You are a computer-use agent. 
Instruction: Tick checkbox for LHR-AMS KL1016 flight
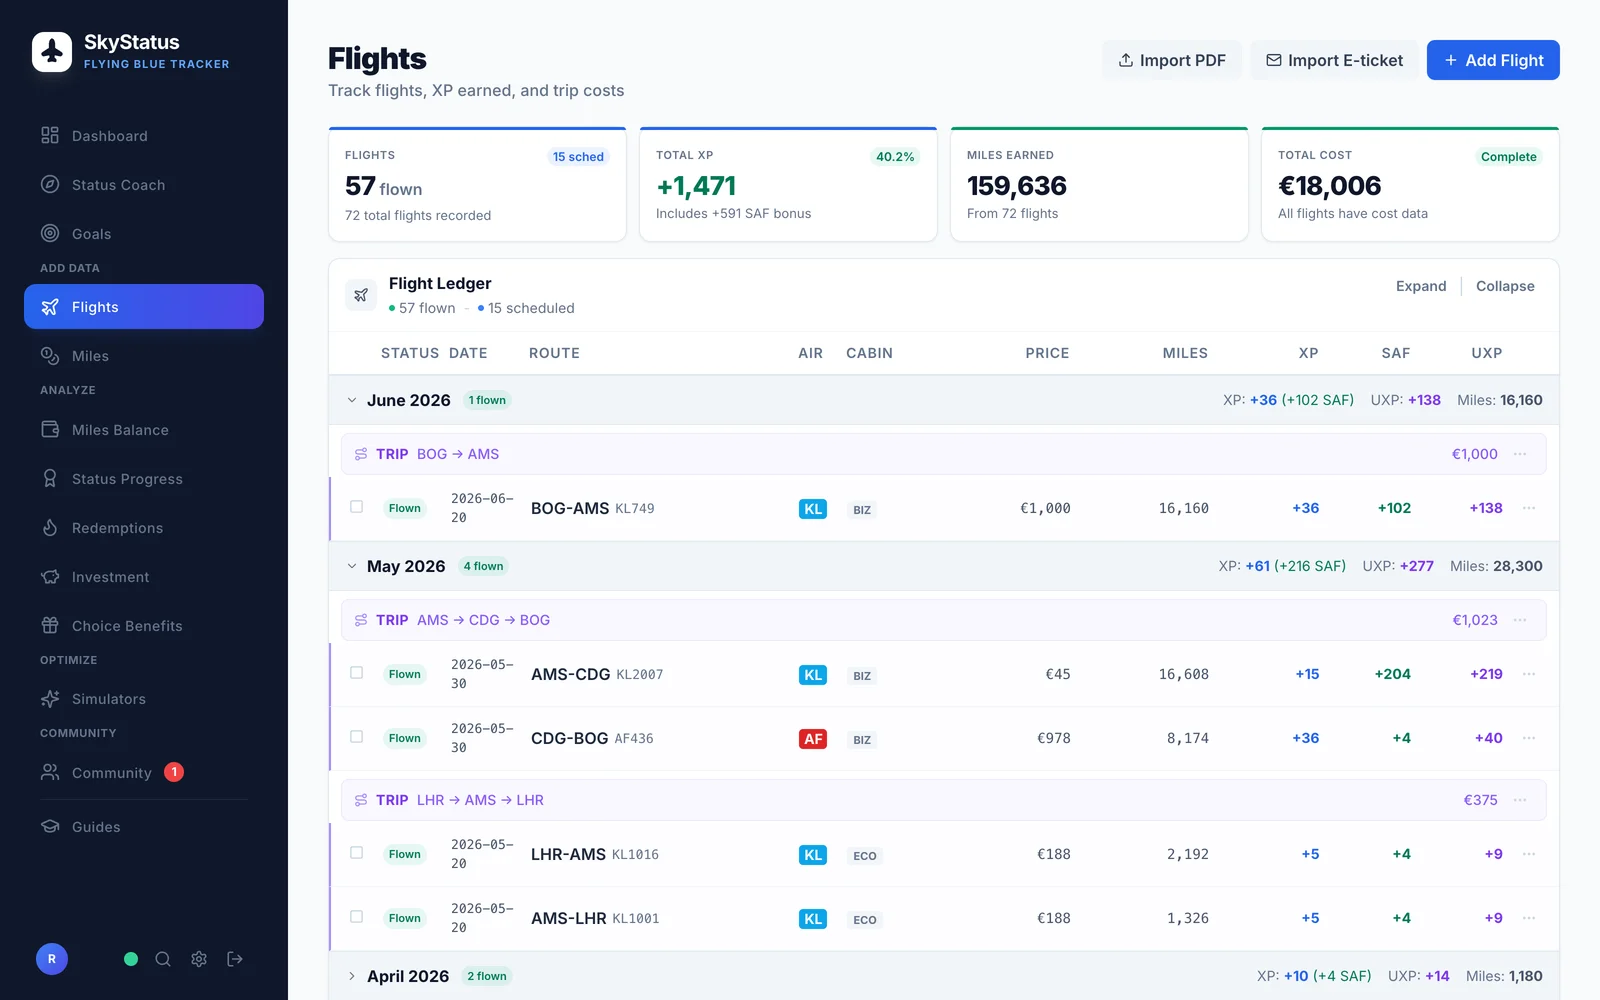click(x=356, y=853)
